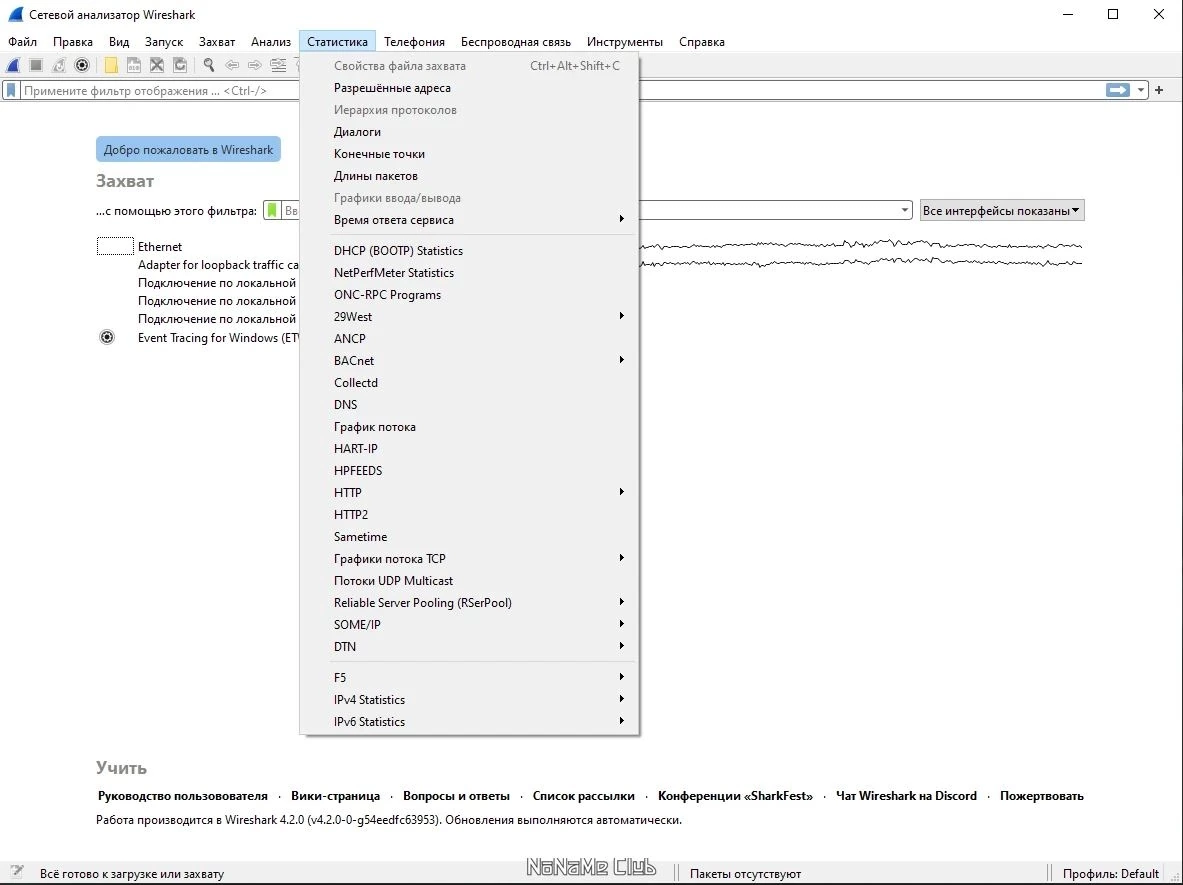Click the green capture filter bookmark icon

[x=272, y=210]
